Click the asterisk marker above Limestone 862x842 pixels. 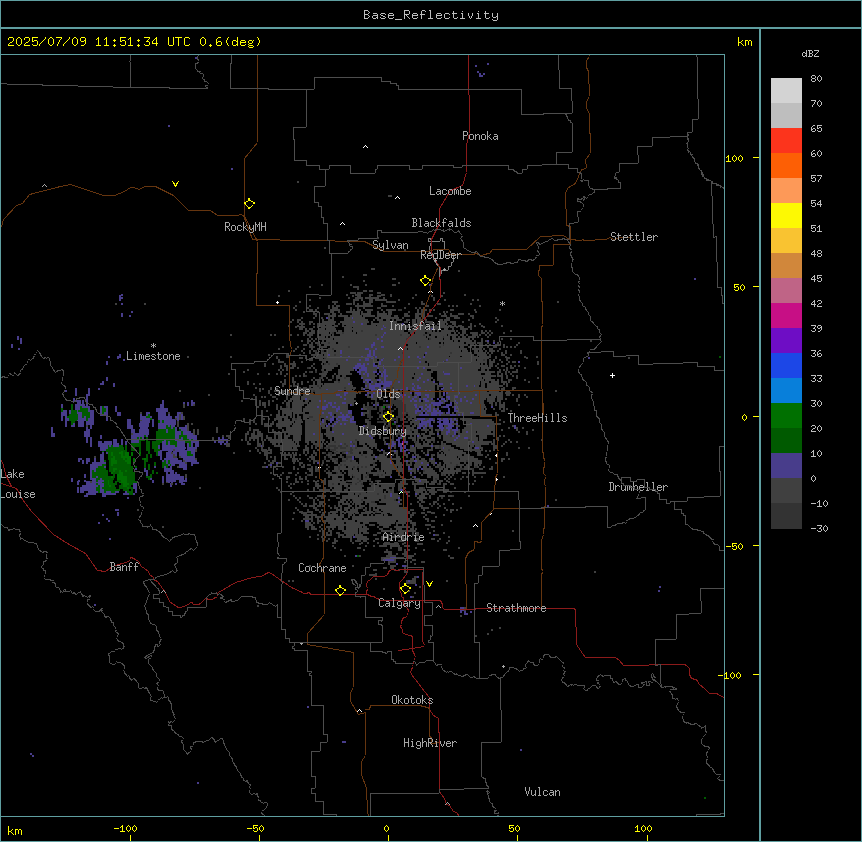pos(153,346)
